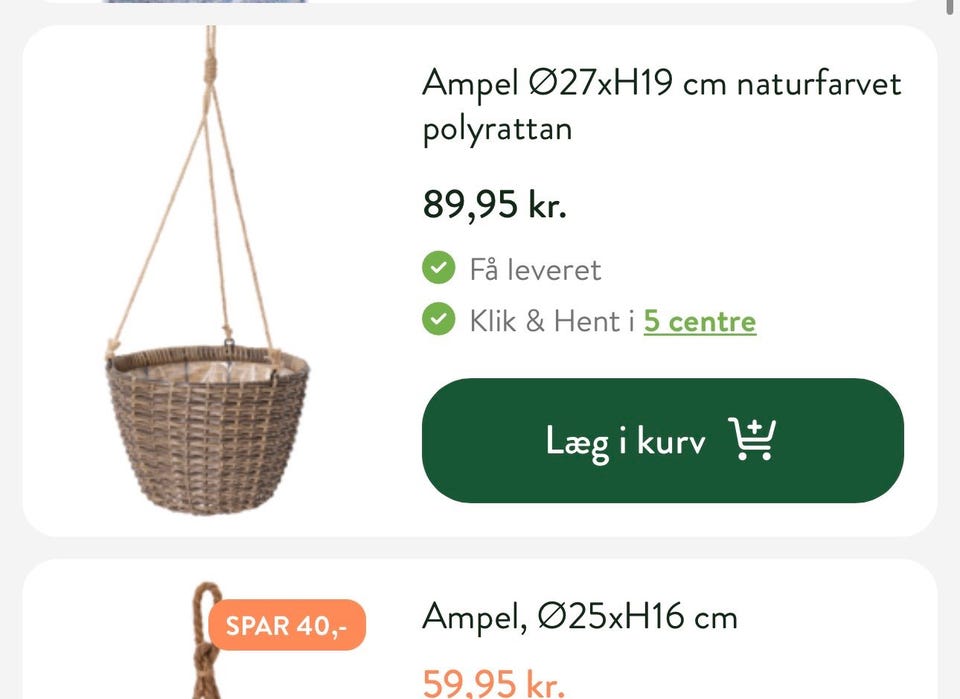This screenshot has width=960, height=699.
Task: Click the word polyrattan in the title
Action: [x=497, y=131]
